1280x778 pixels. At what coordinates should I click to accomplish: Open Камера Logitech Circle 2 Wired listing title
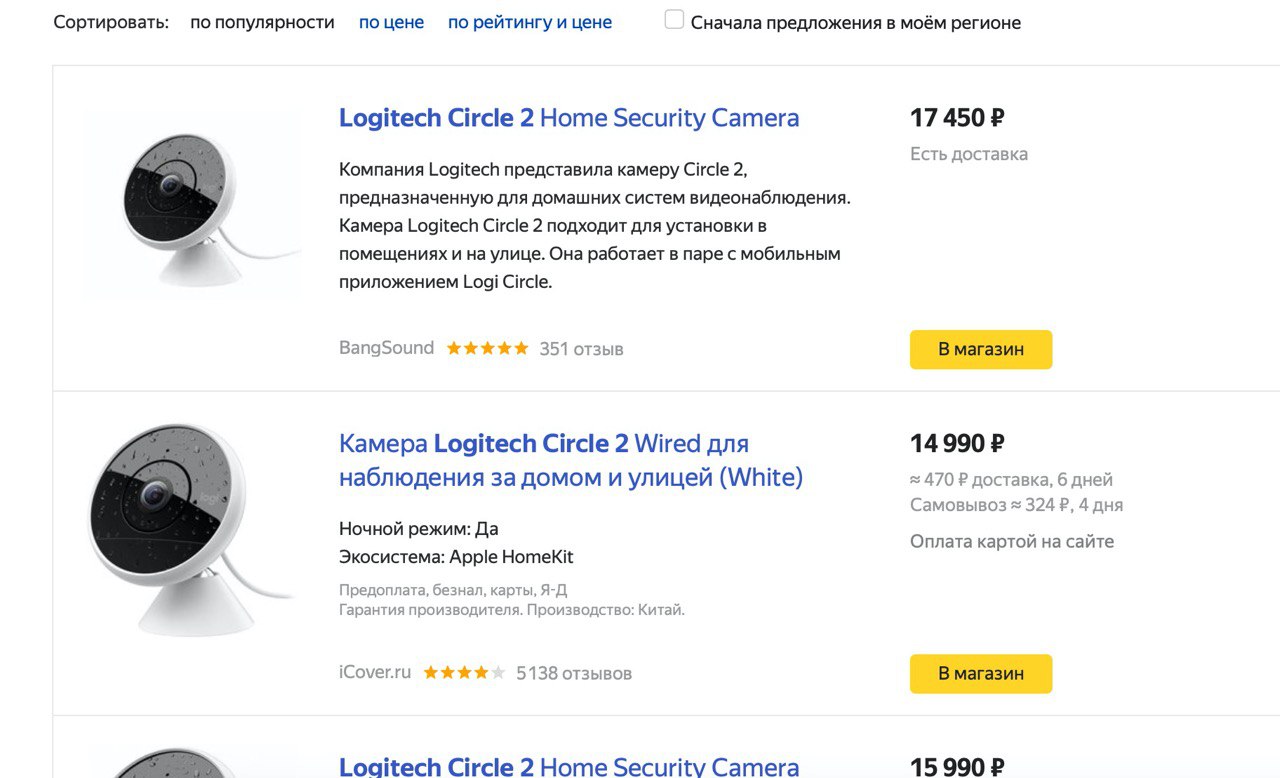pos(571,460)
